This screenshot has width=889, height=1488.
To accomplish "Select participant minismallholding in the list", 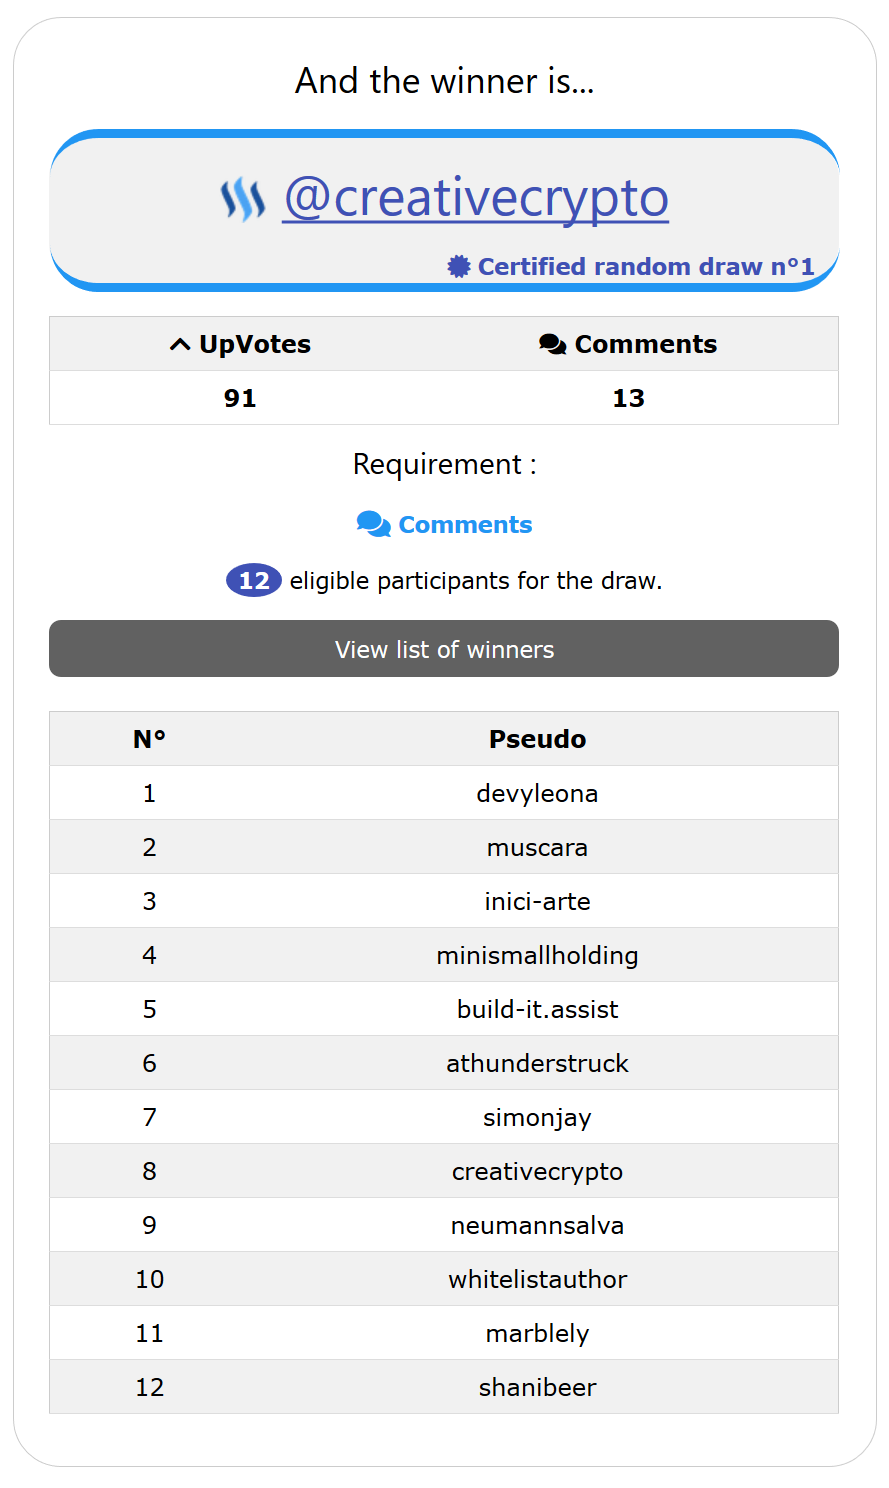I will point(537,955).
